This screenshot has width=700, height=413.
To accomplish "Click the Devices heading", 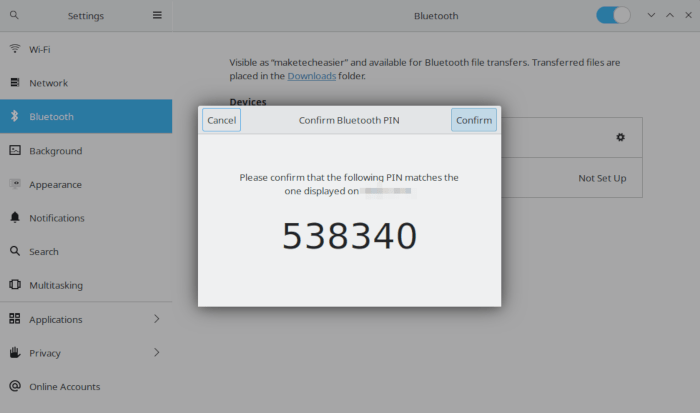I will [x=248, y=101].
